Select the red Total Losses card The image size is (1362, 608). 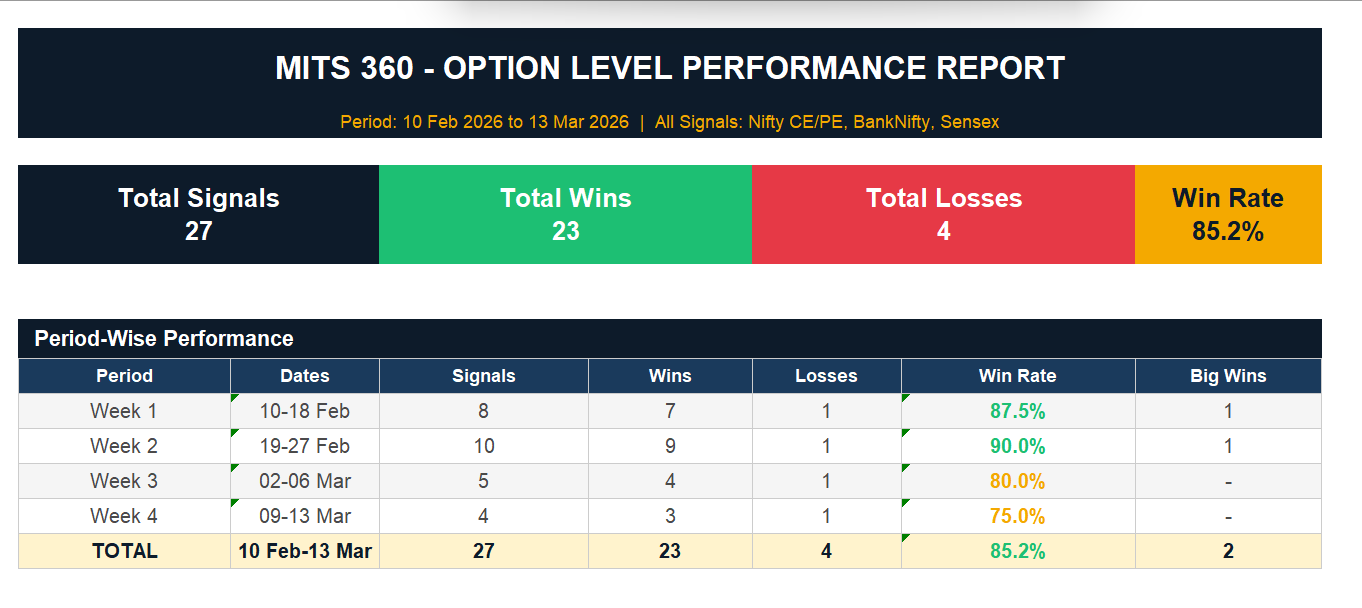tap(943, 214)
